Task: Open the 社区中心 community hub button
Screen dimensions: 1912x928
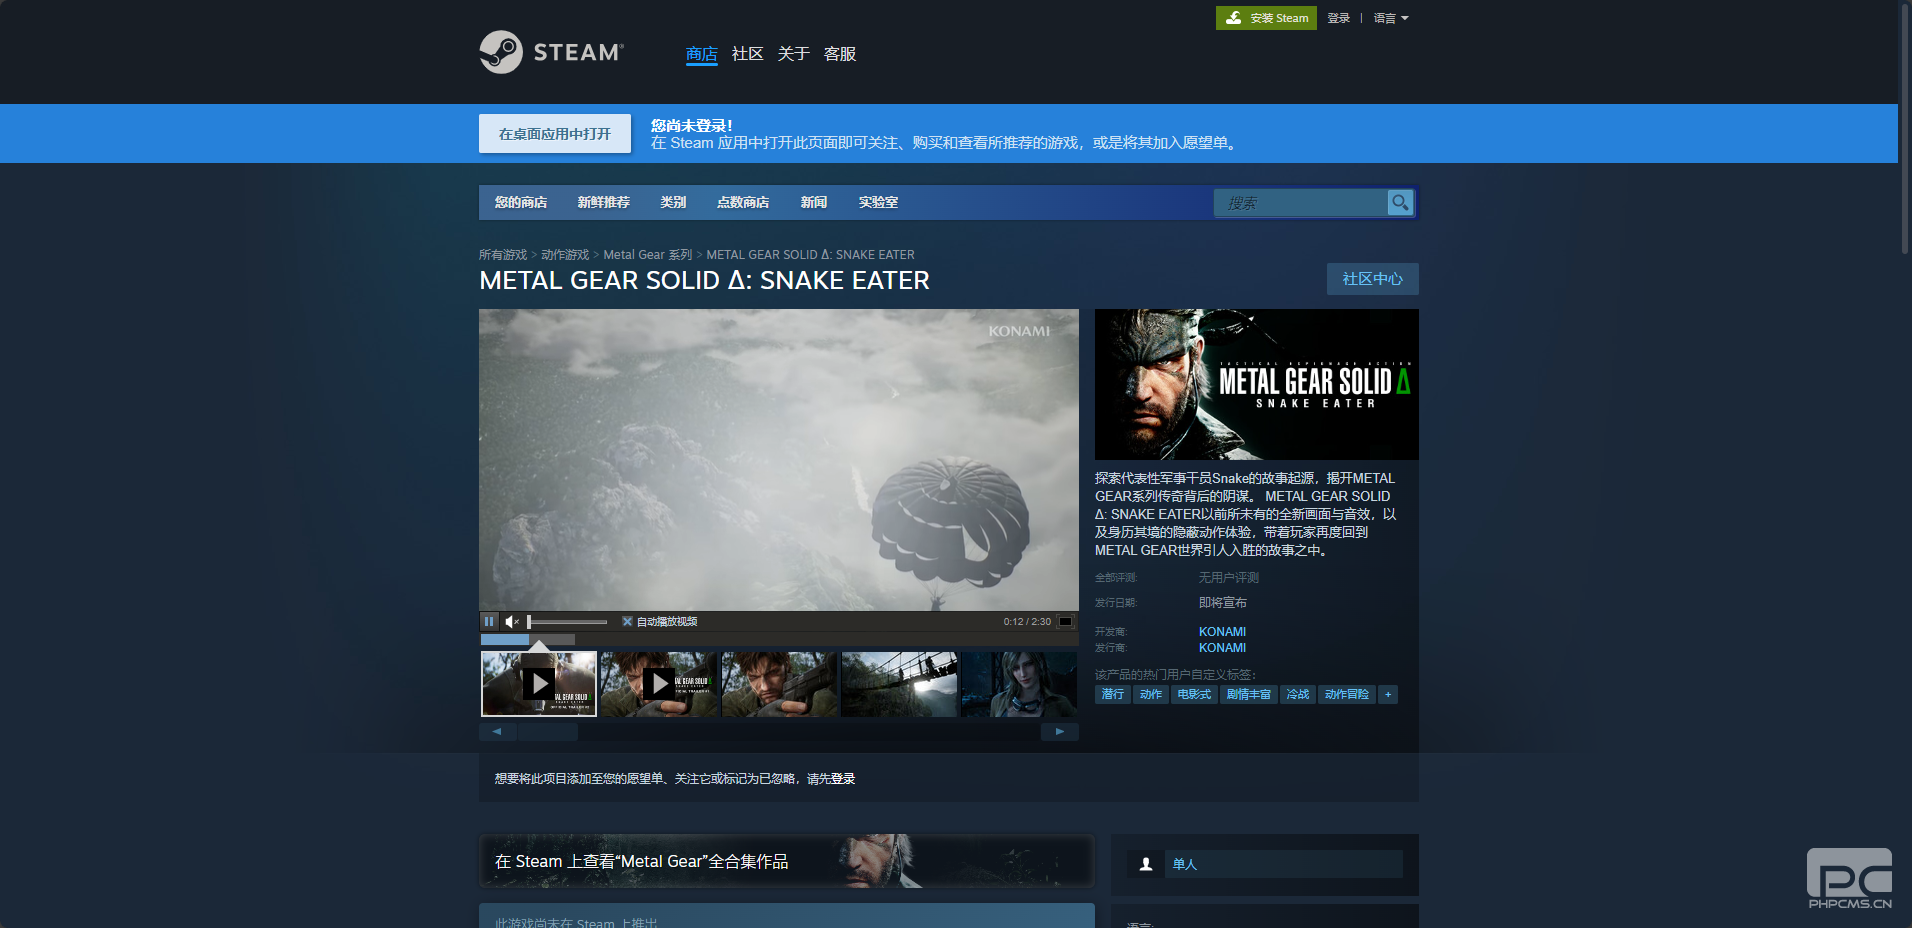Action: coord(1372,279)
